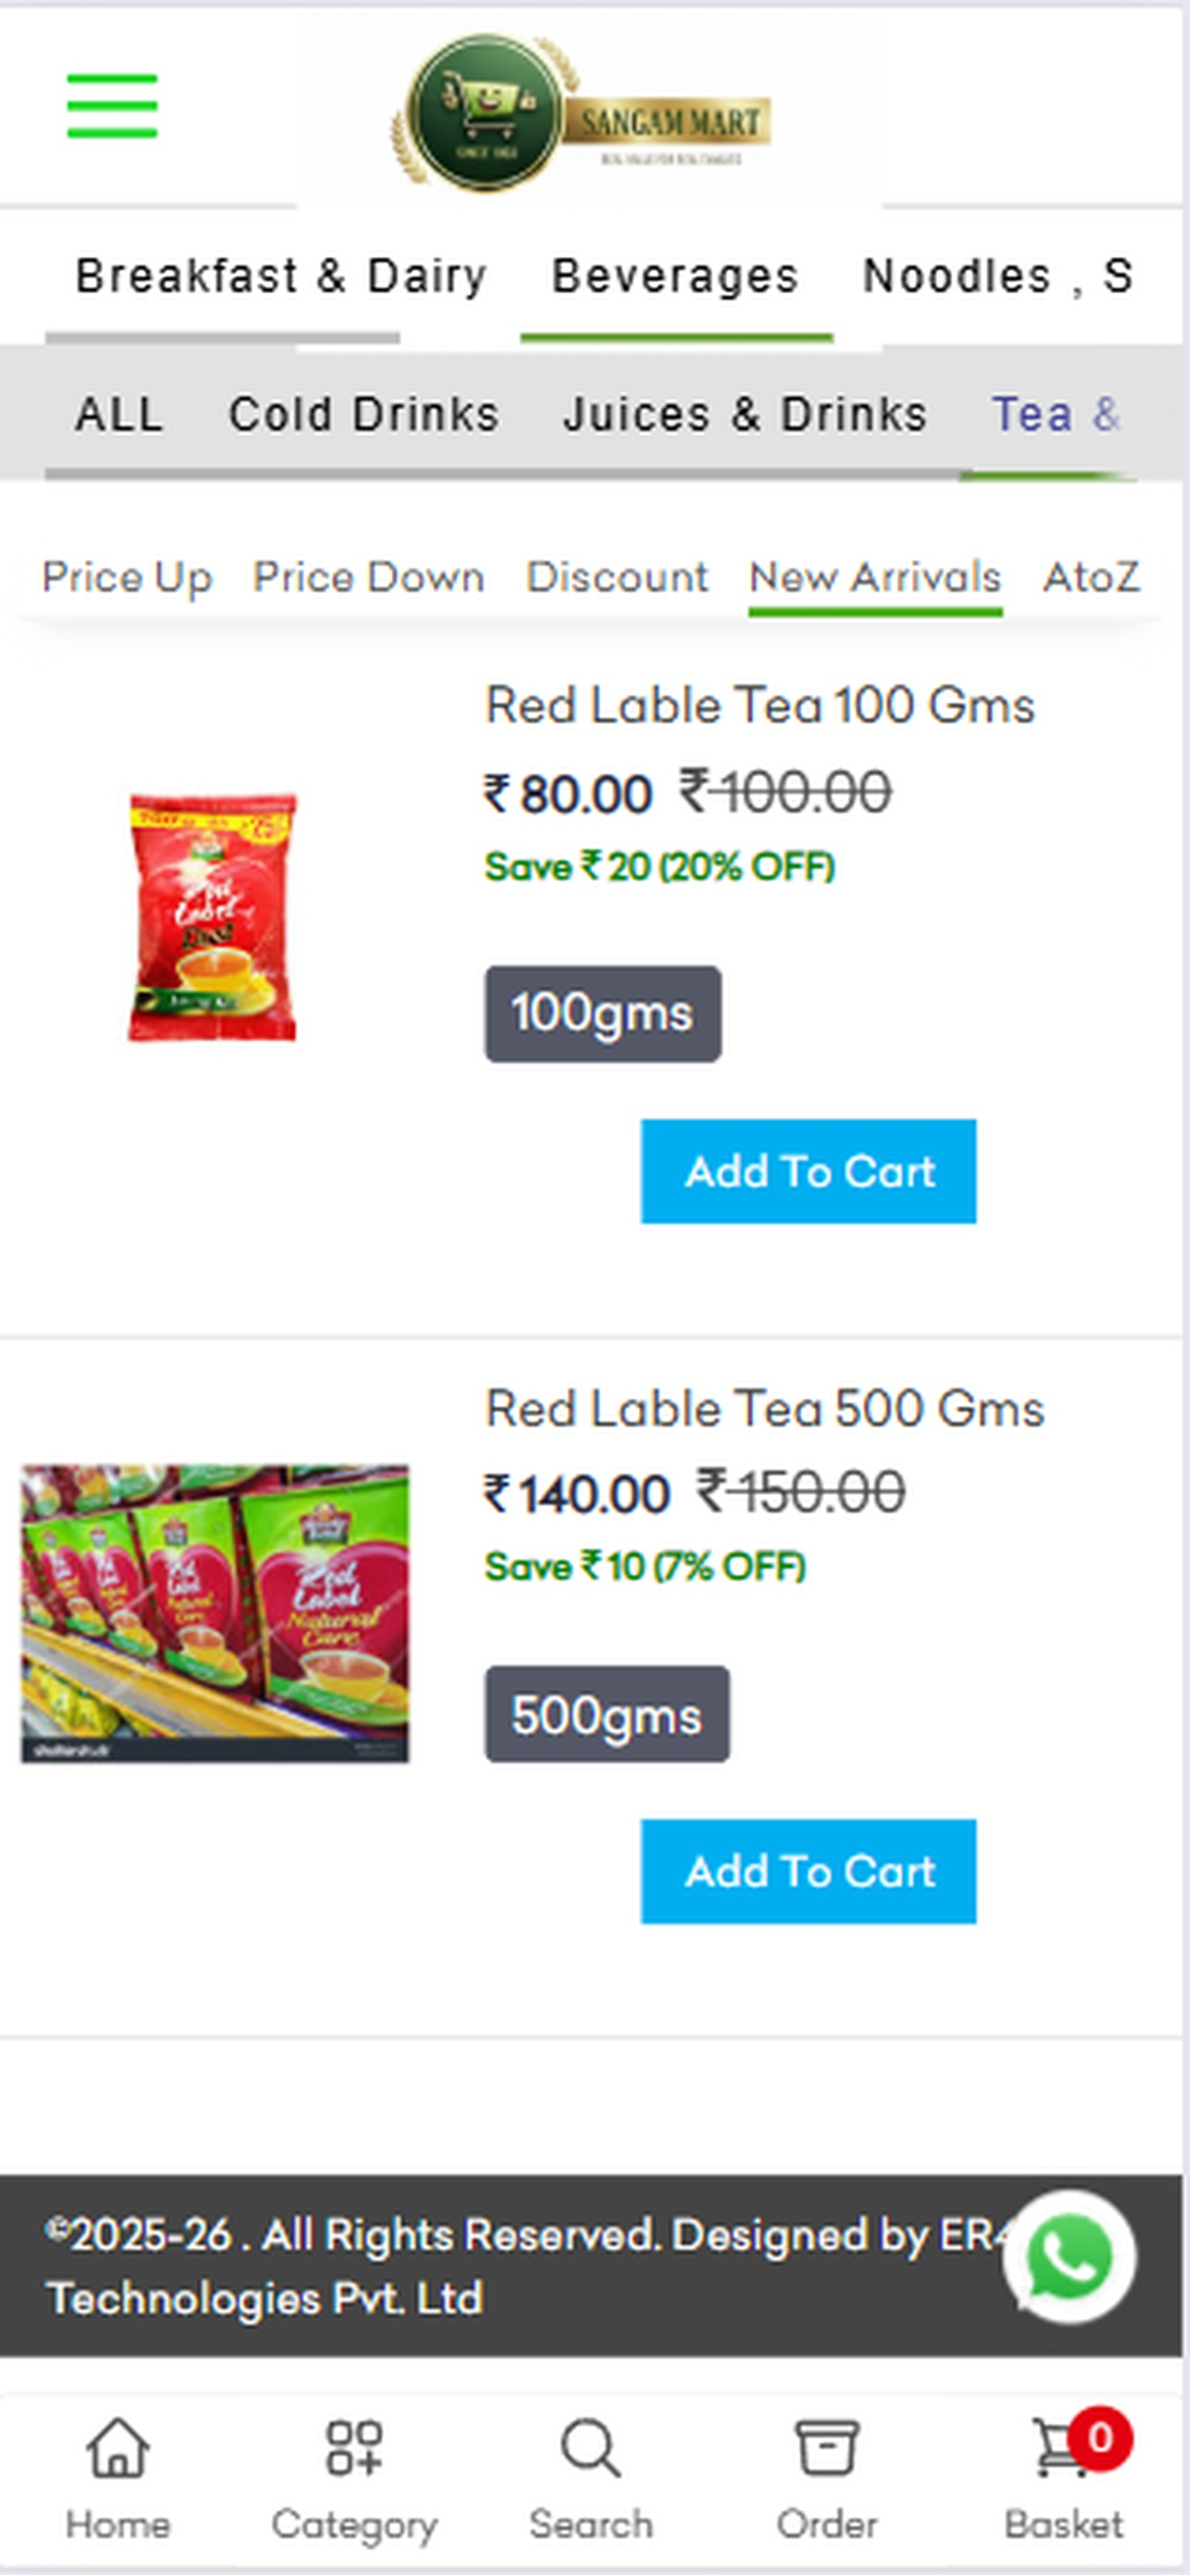This screenshot has width=1190, height=2576.
Task: Select the 100gms size option
Action: click(603, 1013)
